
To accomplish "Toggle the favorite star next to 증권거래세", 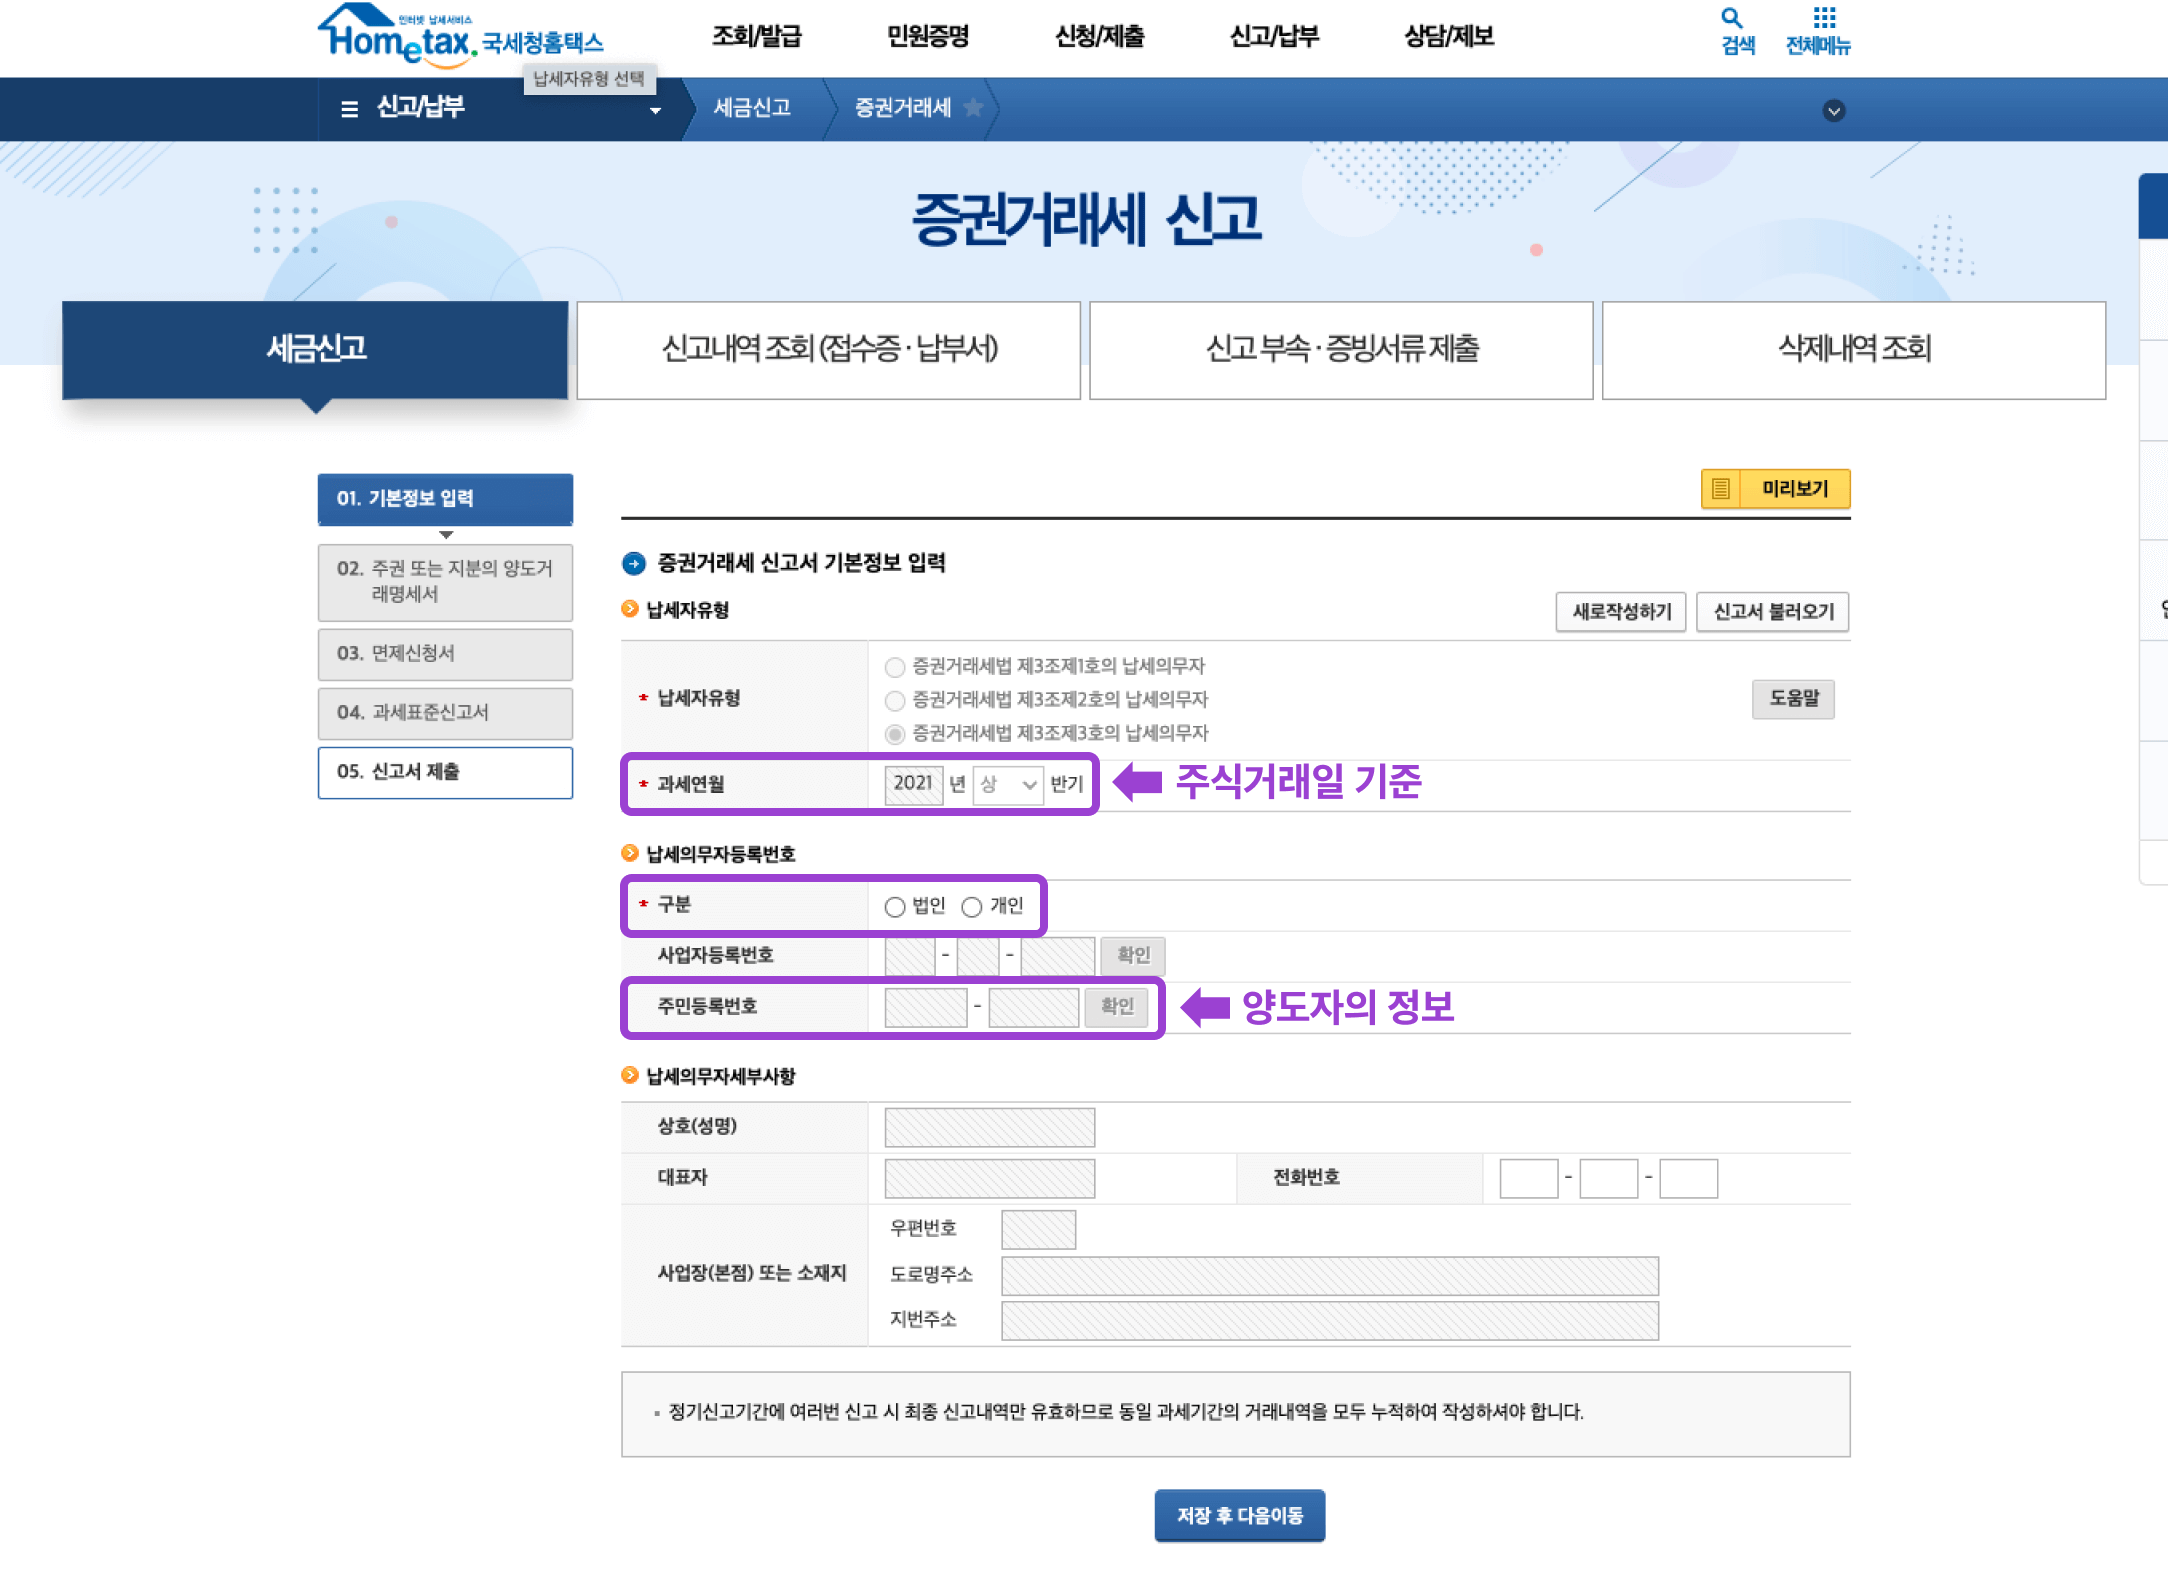I will pos(972,108).
